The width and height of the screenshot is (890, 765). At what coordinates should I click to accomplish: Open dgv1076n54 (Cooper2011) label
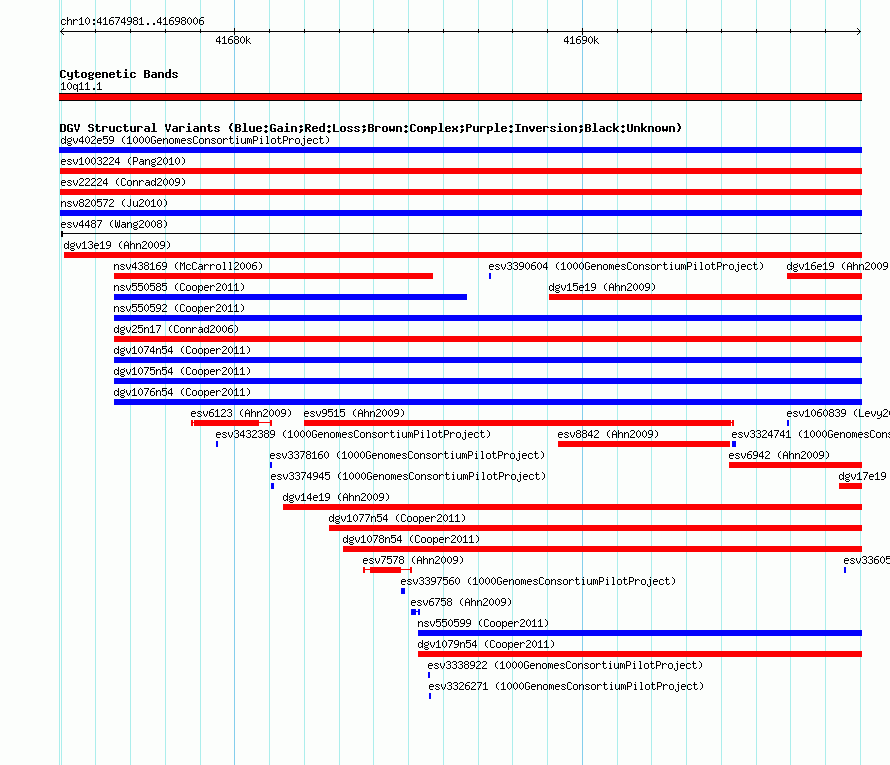182,392
